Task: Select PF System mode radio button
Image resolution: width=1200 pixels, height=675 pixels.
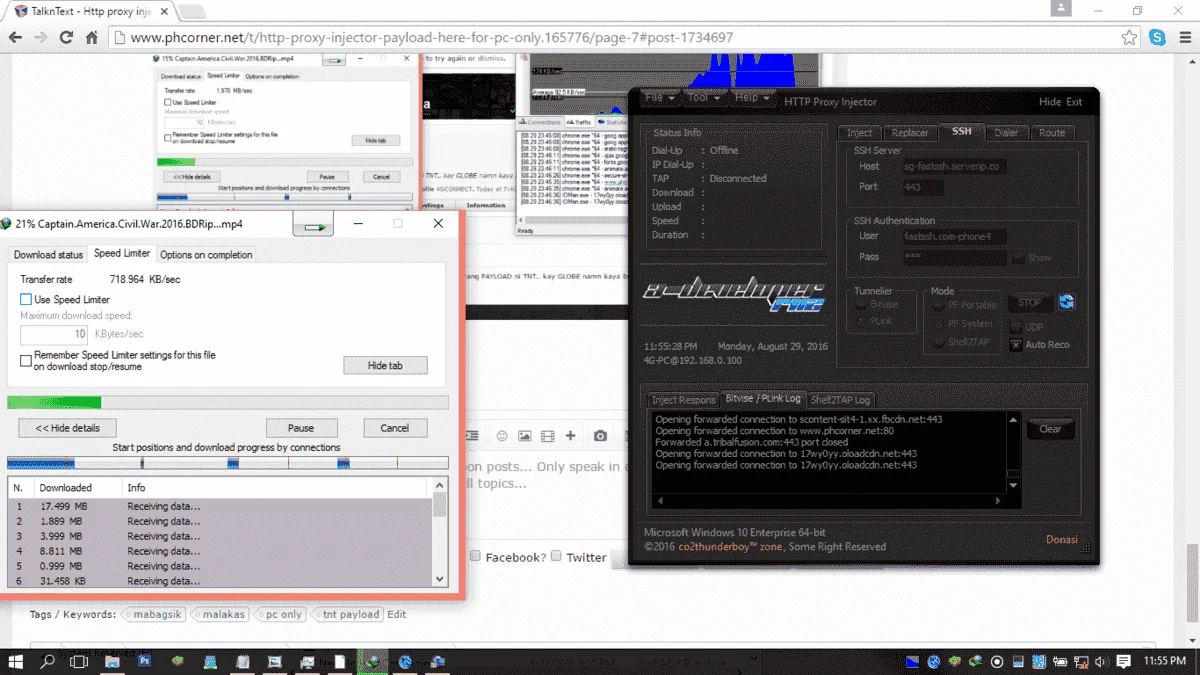Action: [x=937, y=323]
